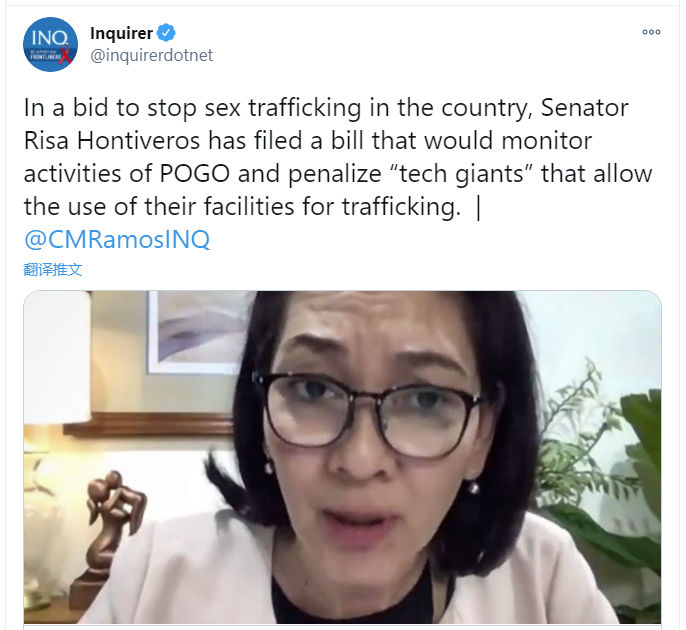686x630 pixels.
Task: Open the Inquirer profile avatar
Action: [x=50, y=44]
